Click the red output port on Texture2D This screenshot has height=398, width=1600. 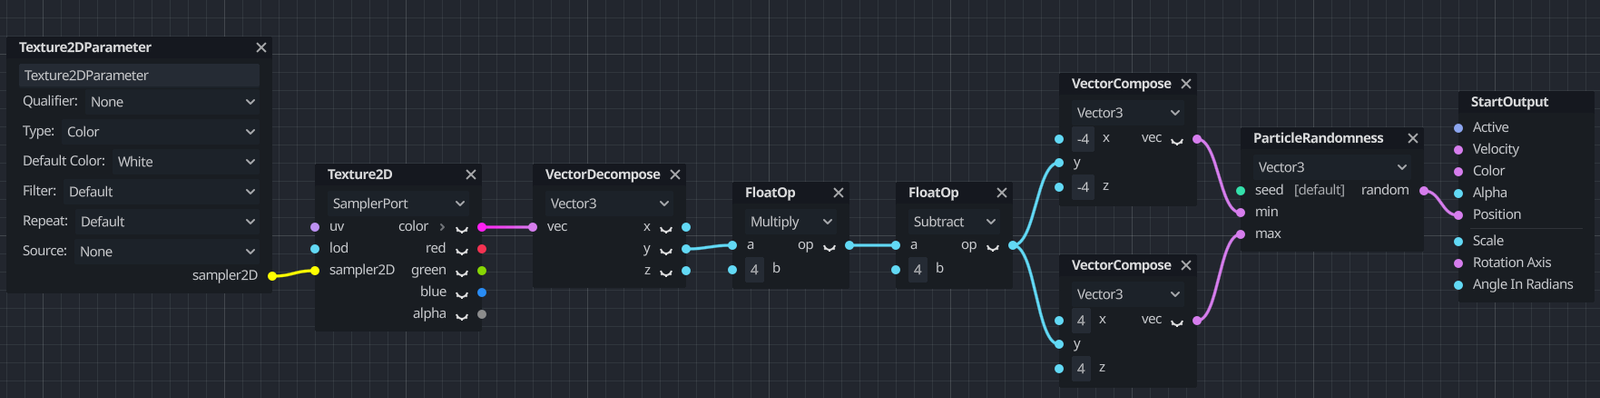click(x=482, y=249)
